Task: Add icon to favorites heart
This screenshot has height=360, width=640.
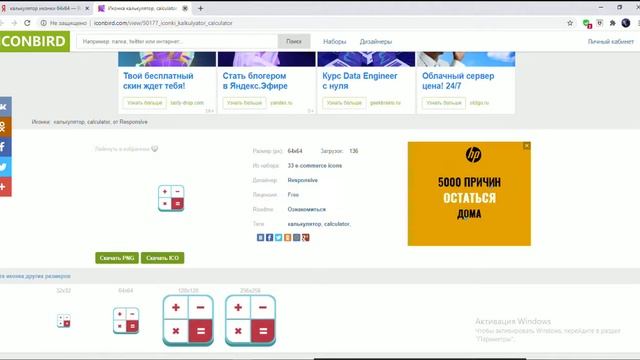Action: 154,149
